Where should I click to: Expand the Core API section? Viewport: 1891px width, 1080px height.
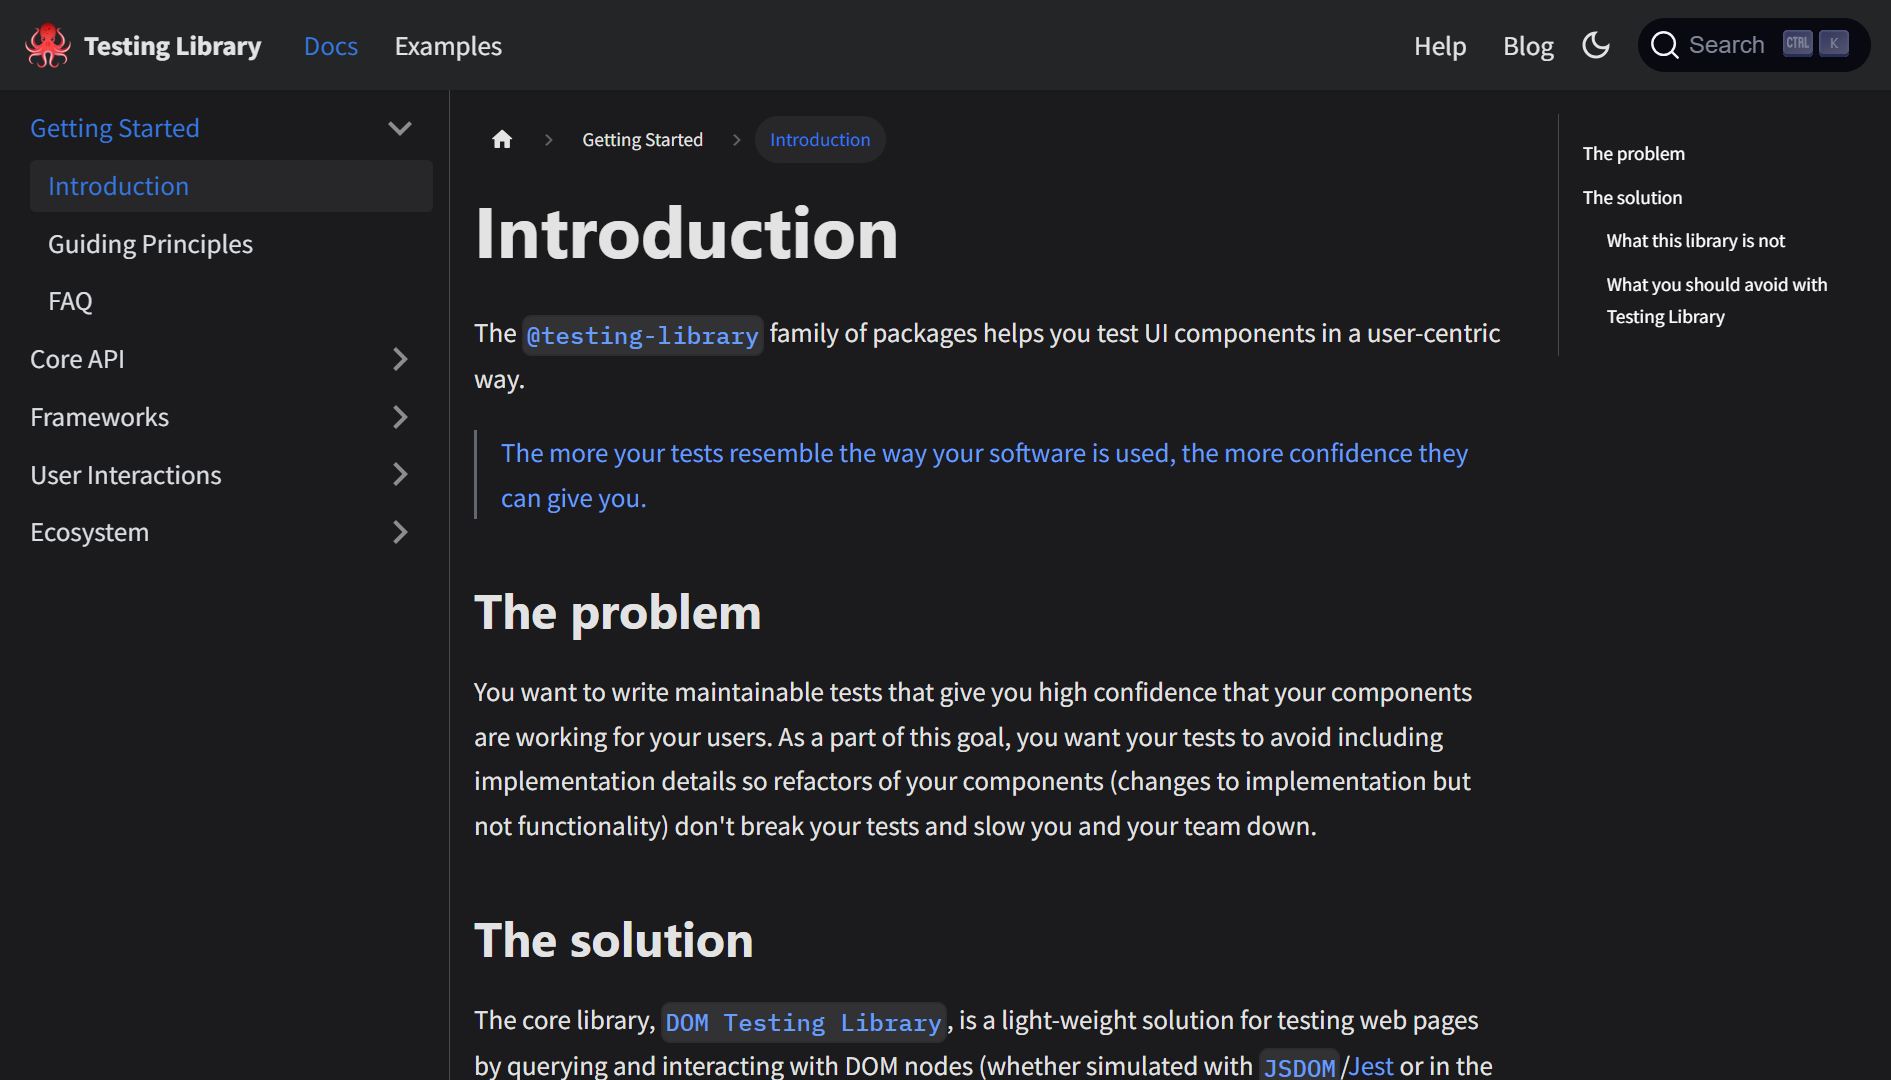[x=400, y=359]
